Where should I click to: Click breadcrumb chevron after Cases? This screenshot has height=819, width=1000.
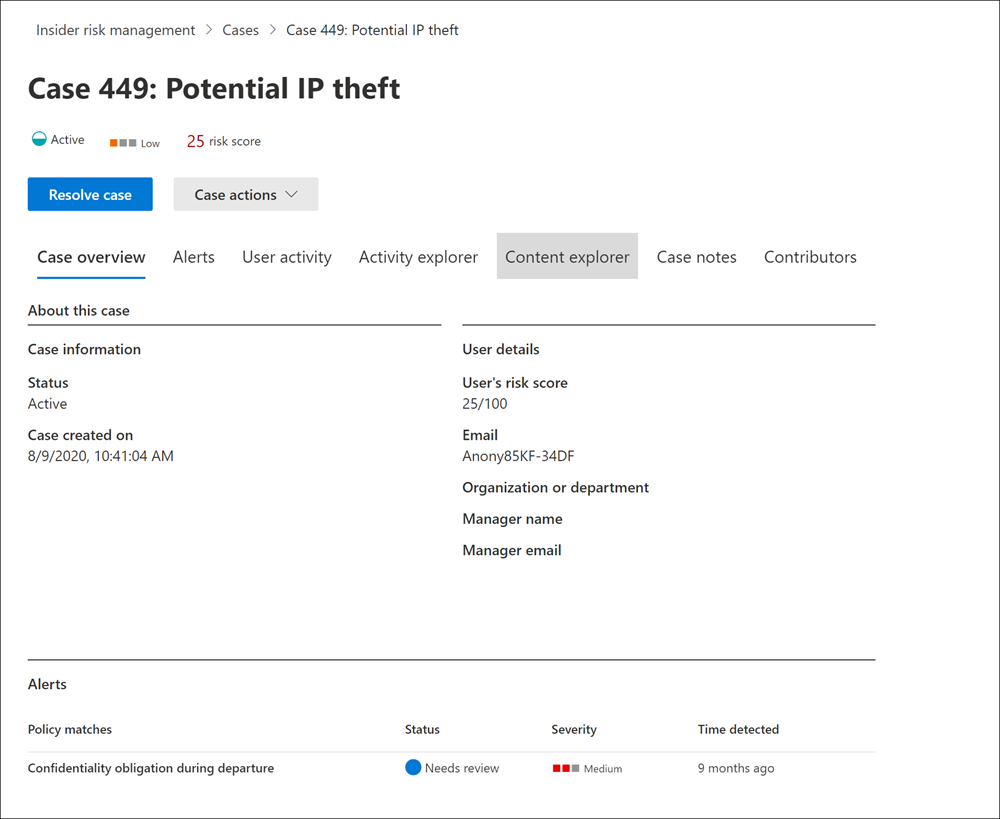(x=273, y=30)
